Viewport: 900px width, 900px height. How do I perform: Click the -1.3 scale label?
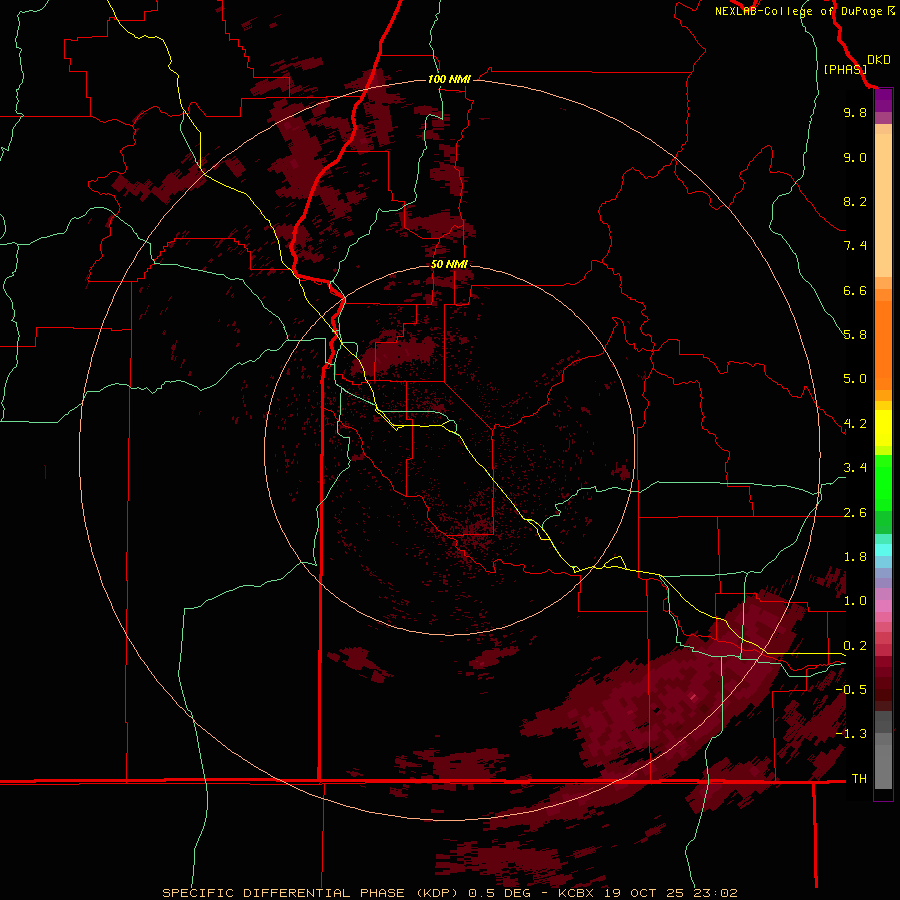(851, 734)
